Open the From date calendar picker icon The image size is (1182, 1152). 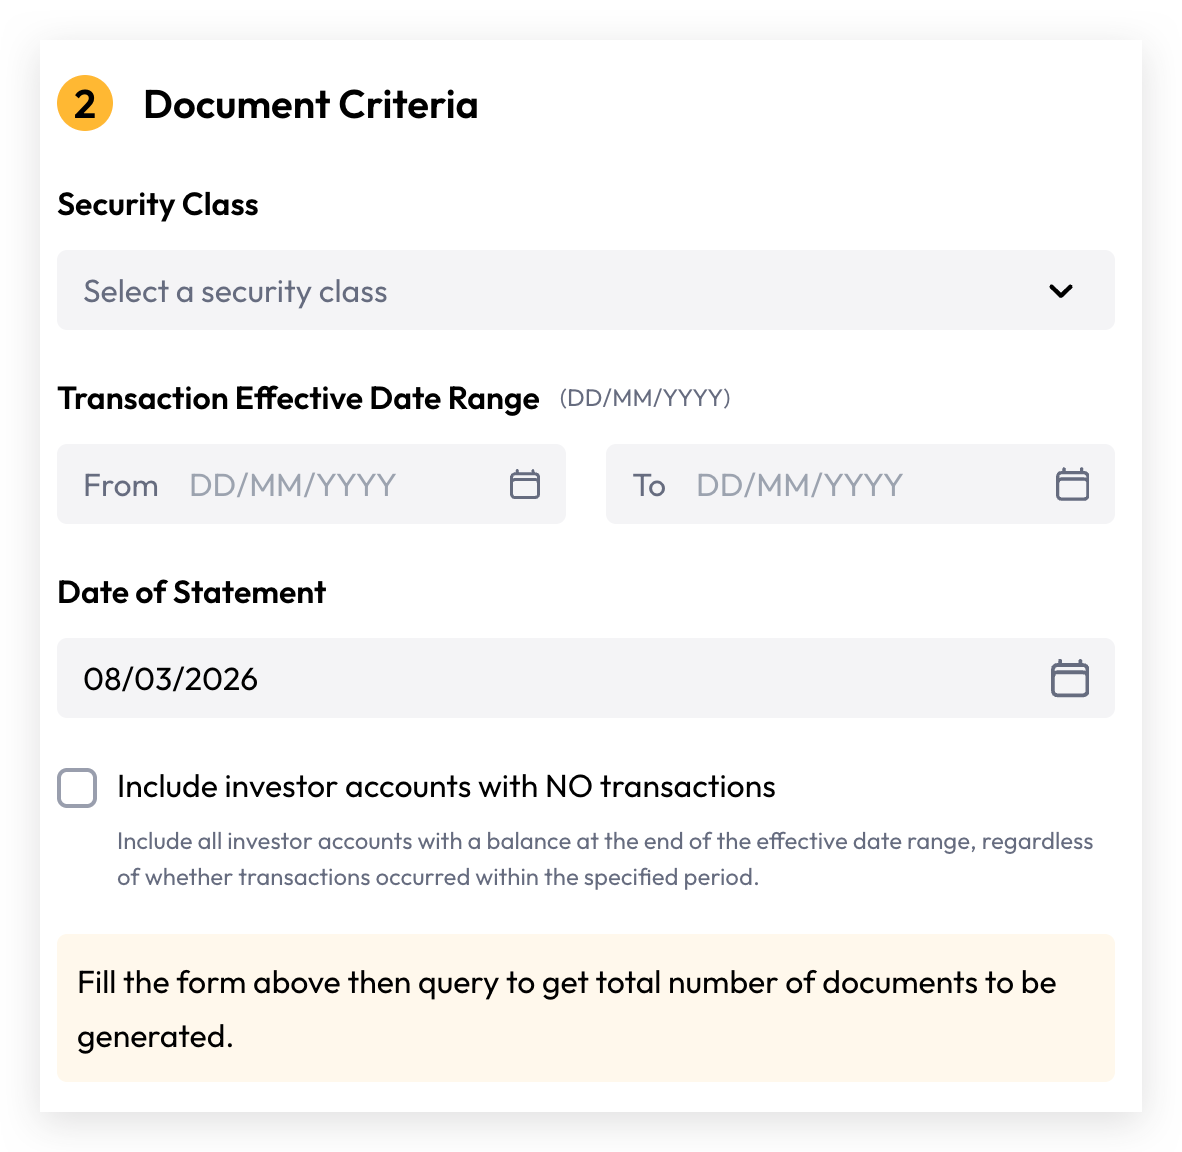tap(525, 484)
